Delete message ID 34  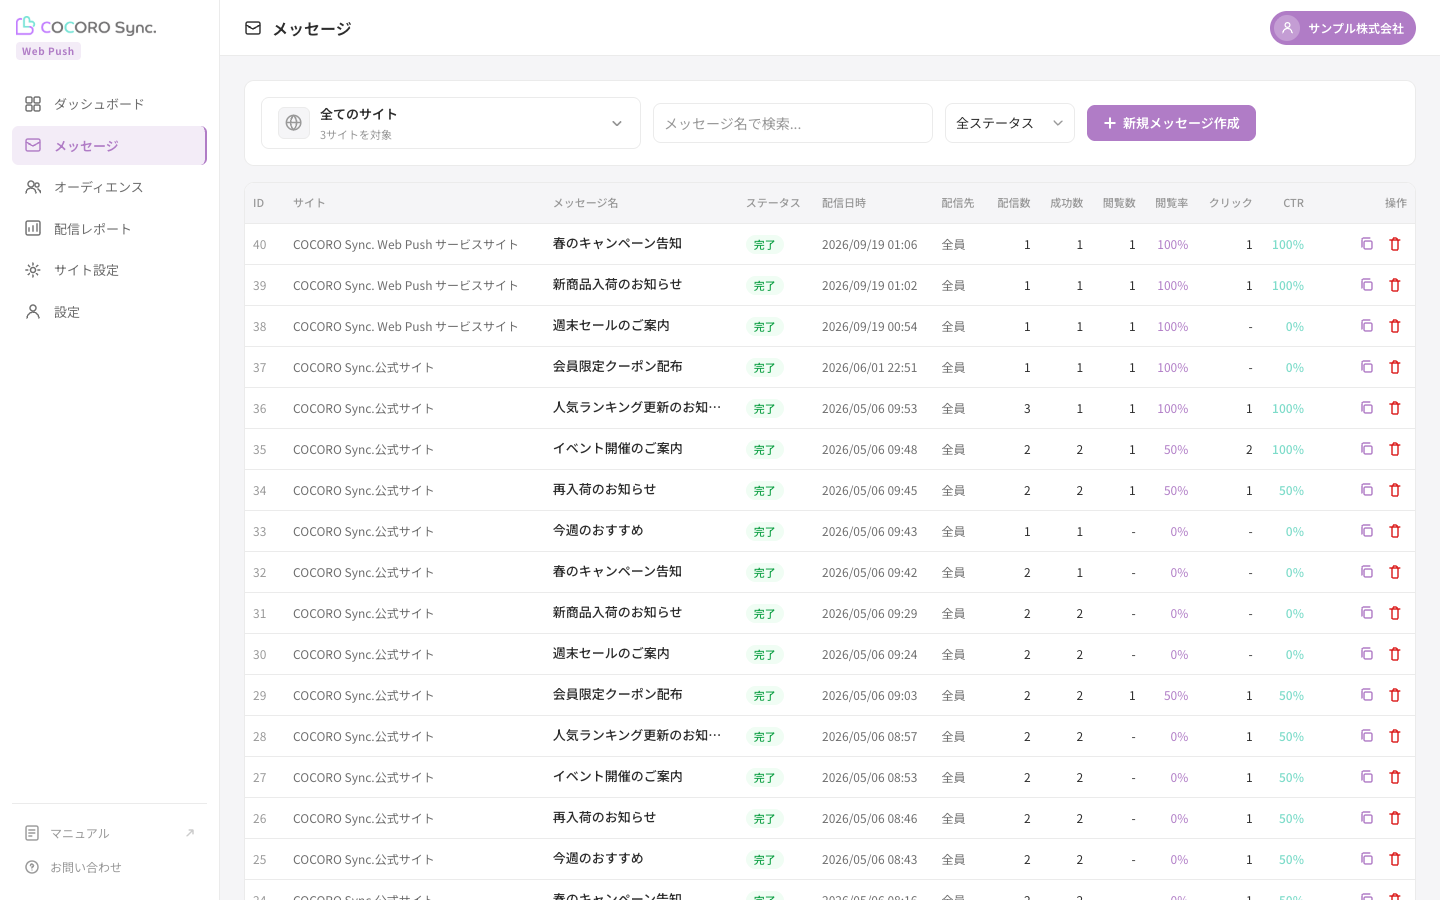coord(1395,490)
